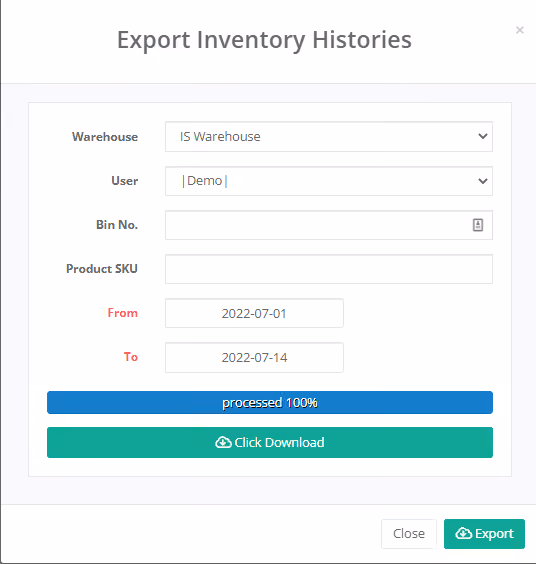Click the Warehouse label
The image size is (536, 564).
pos(105,137)
